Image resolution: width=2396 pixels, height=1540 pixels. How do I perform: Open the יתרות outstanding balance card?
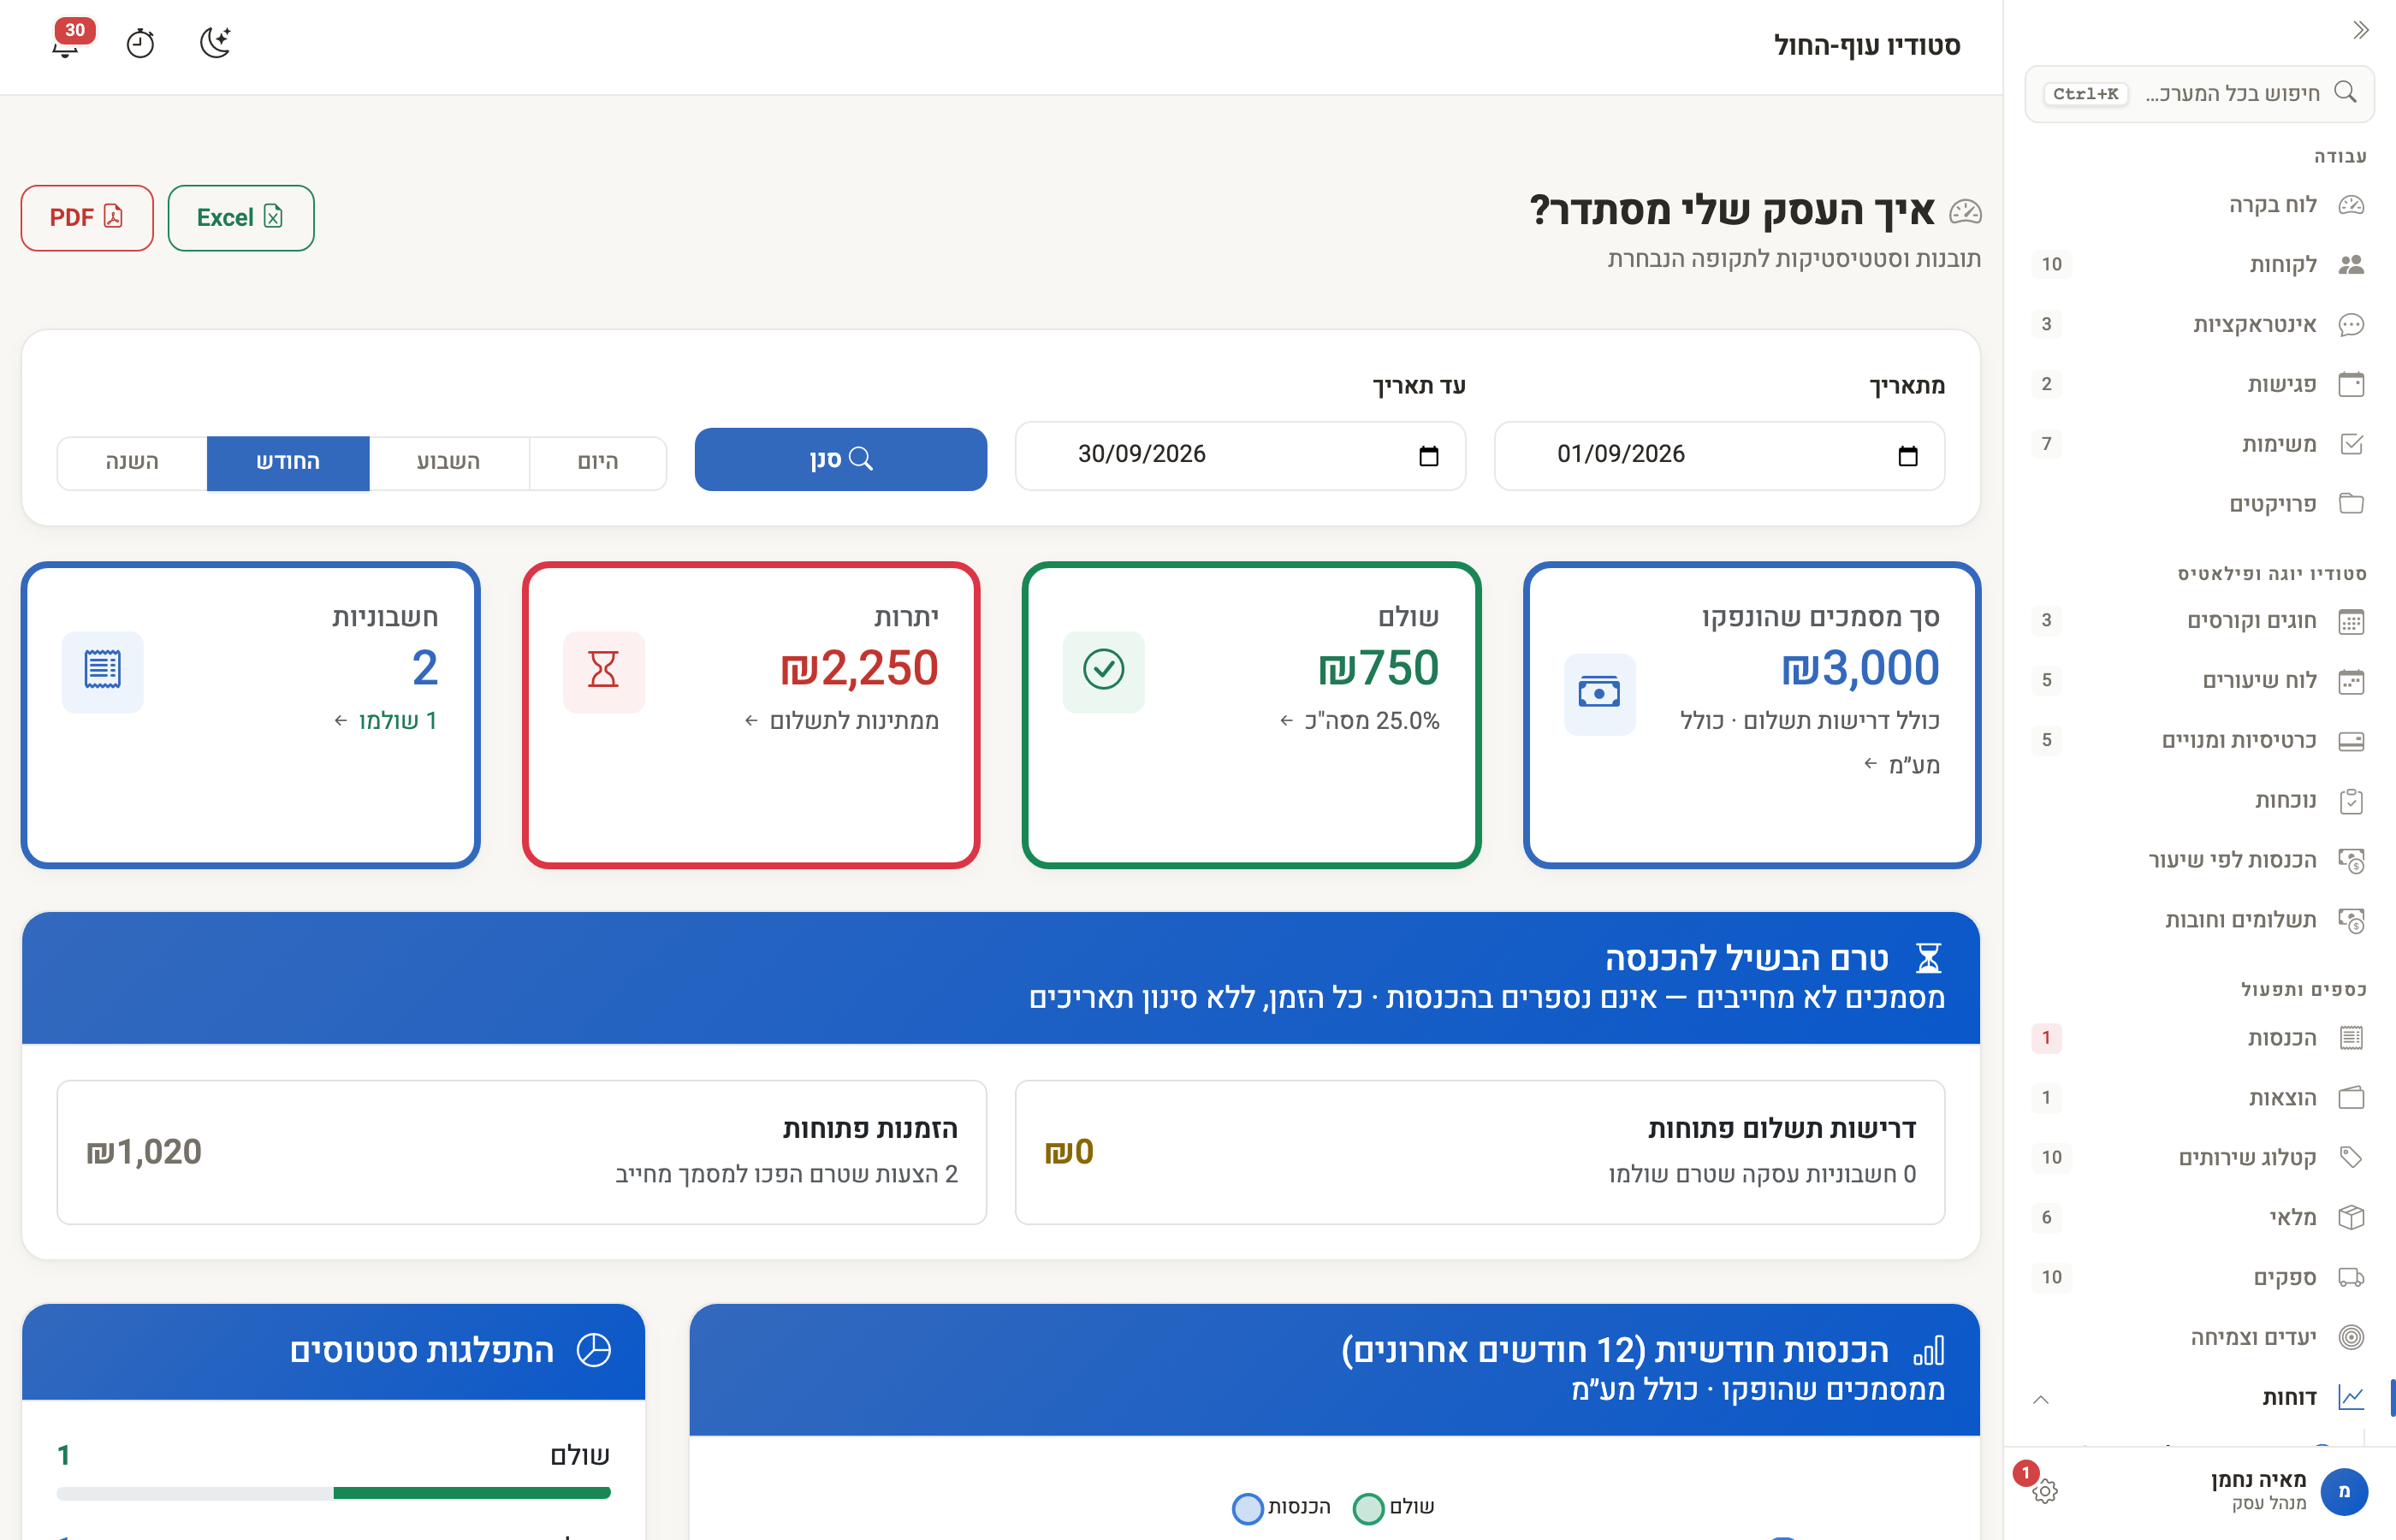[x=751, y=715]
